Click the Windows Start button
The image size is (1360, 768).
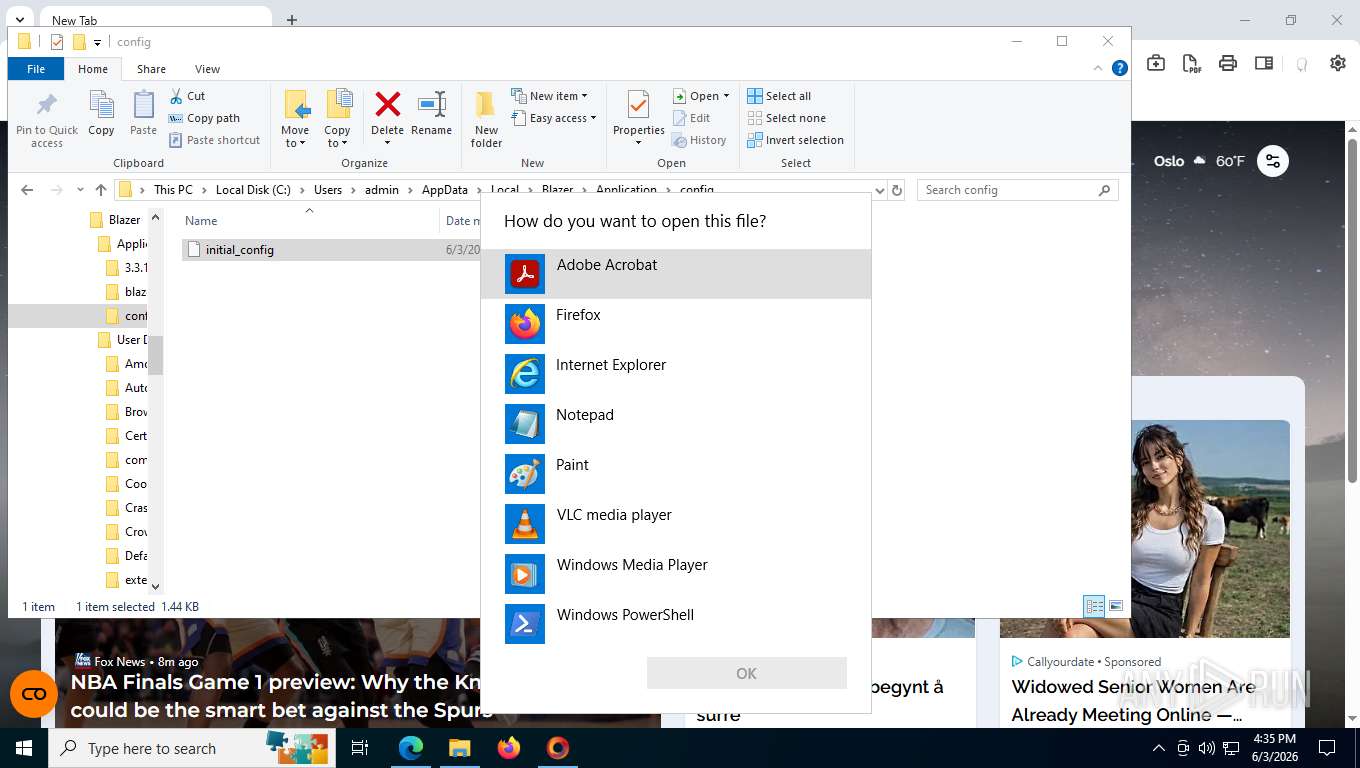point(24,748)
